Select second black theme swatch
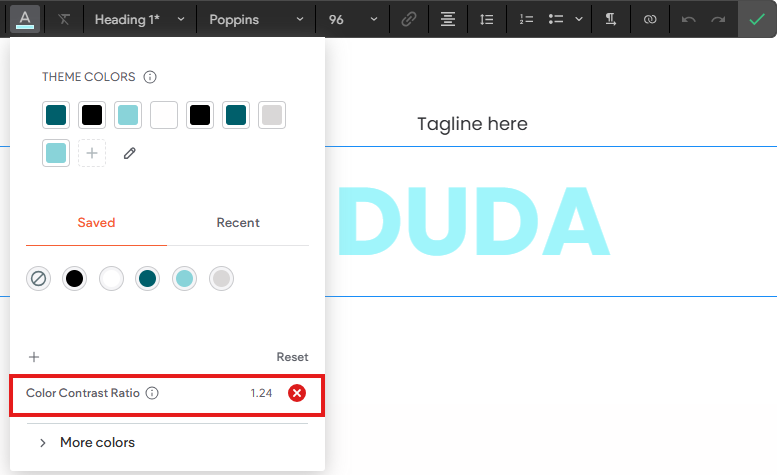Viewport: 777px width, 475px height. pos(92,115)
